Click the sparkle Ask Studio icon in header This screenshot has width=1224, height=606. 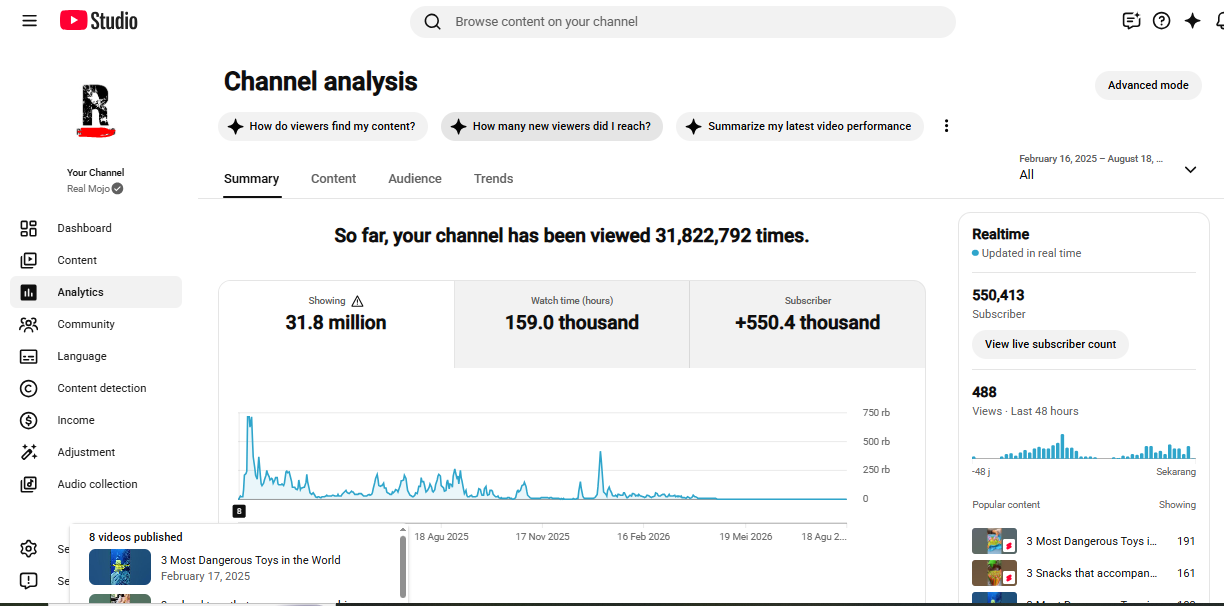[x=1192, y=21]
